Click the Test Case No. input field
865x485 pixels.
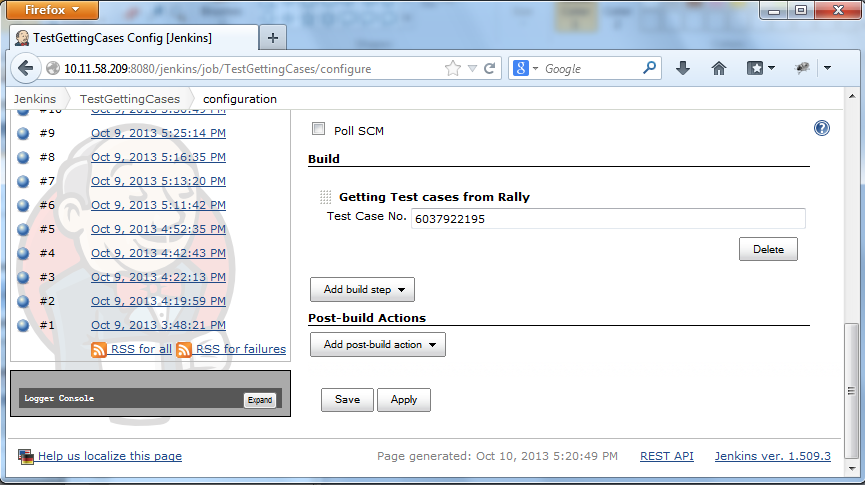(608, 219)
